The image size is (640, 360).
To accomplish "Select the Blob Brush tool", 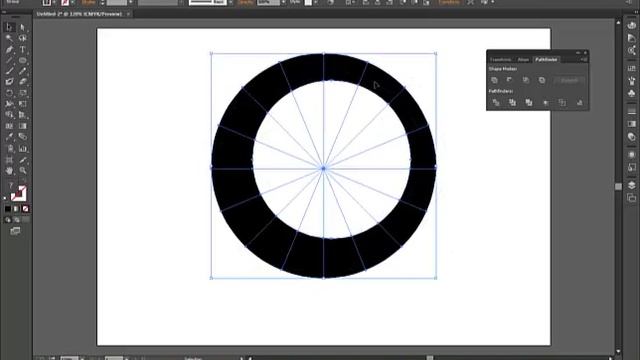I will 9,82.
